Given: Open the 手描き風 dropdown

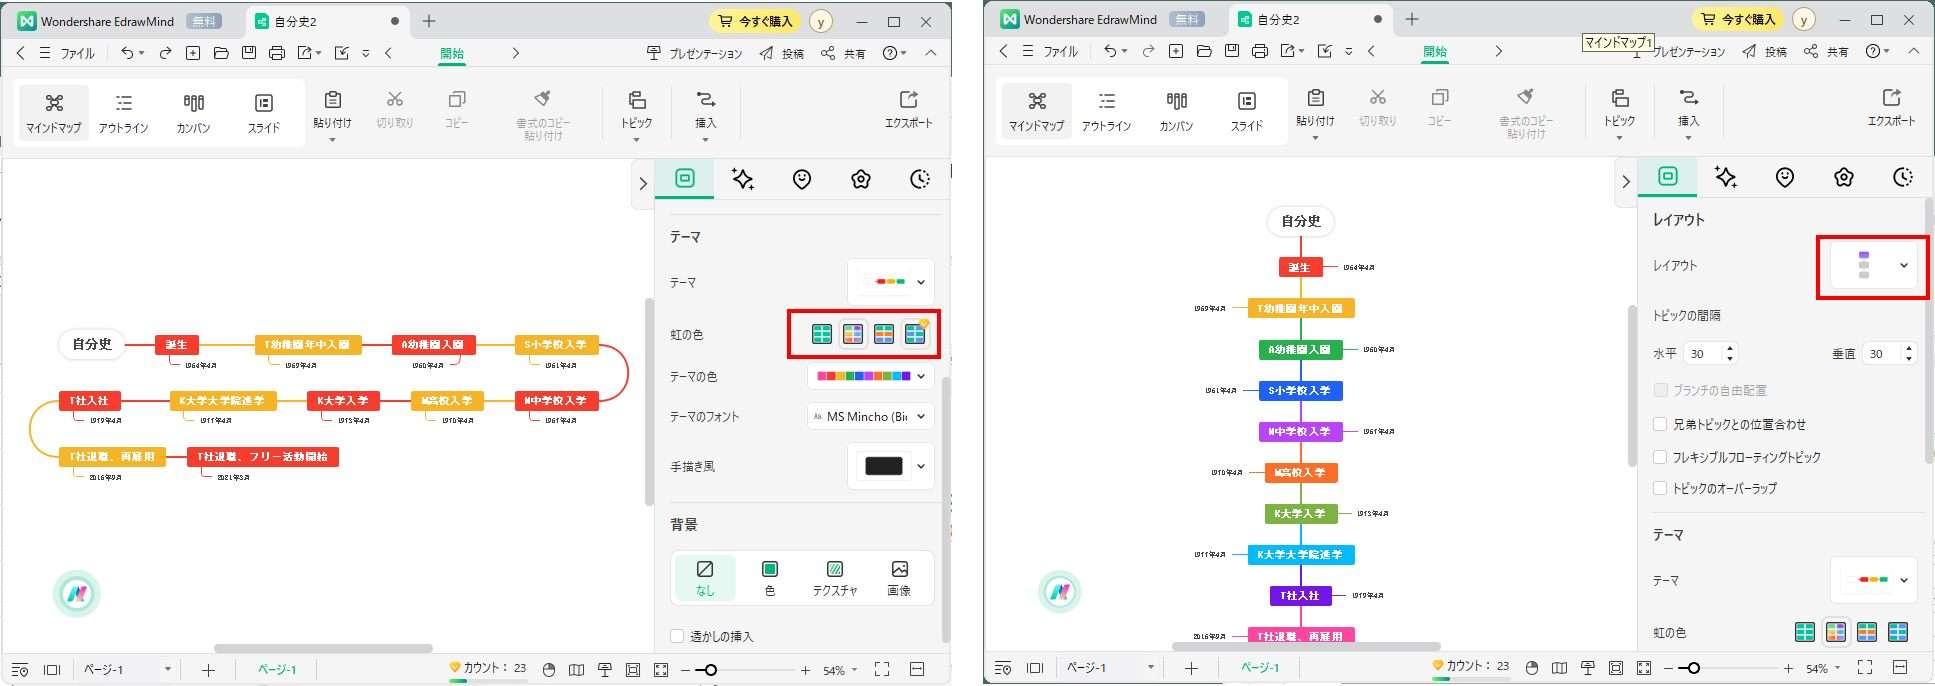Looking at the screenshot, I should click(891, 466).
